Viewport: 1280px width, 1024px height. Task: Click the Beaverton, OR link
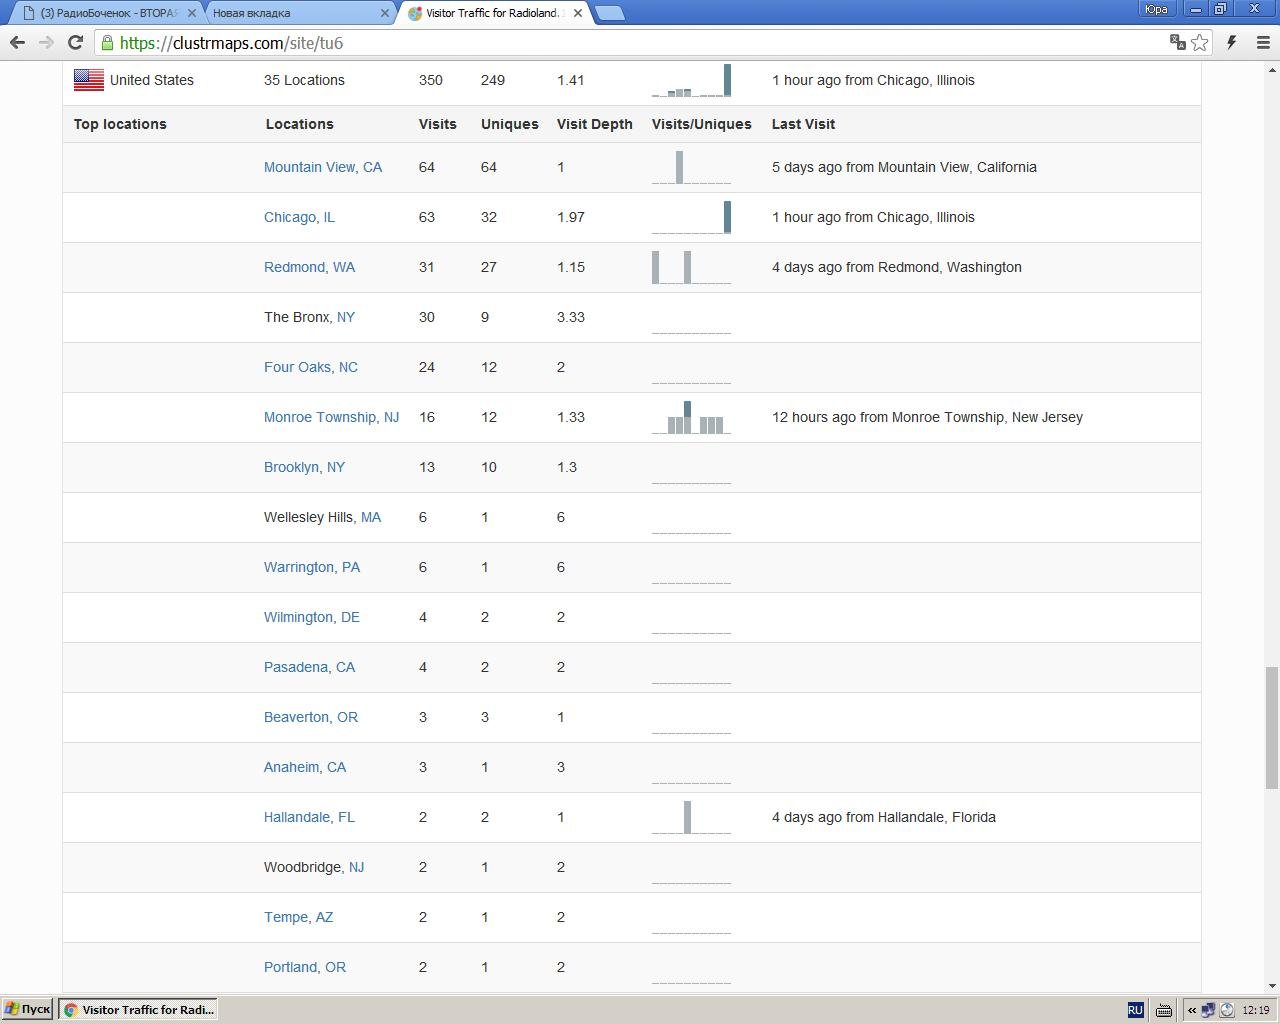click(311, 717)
